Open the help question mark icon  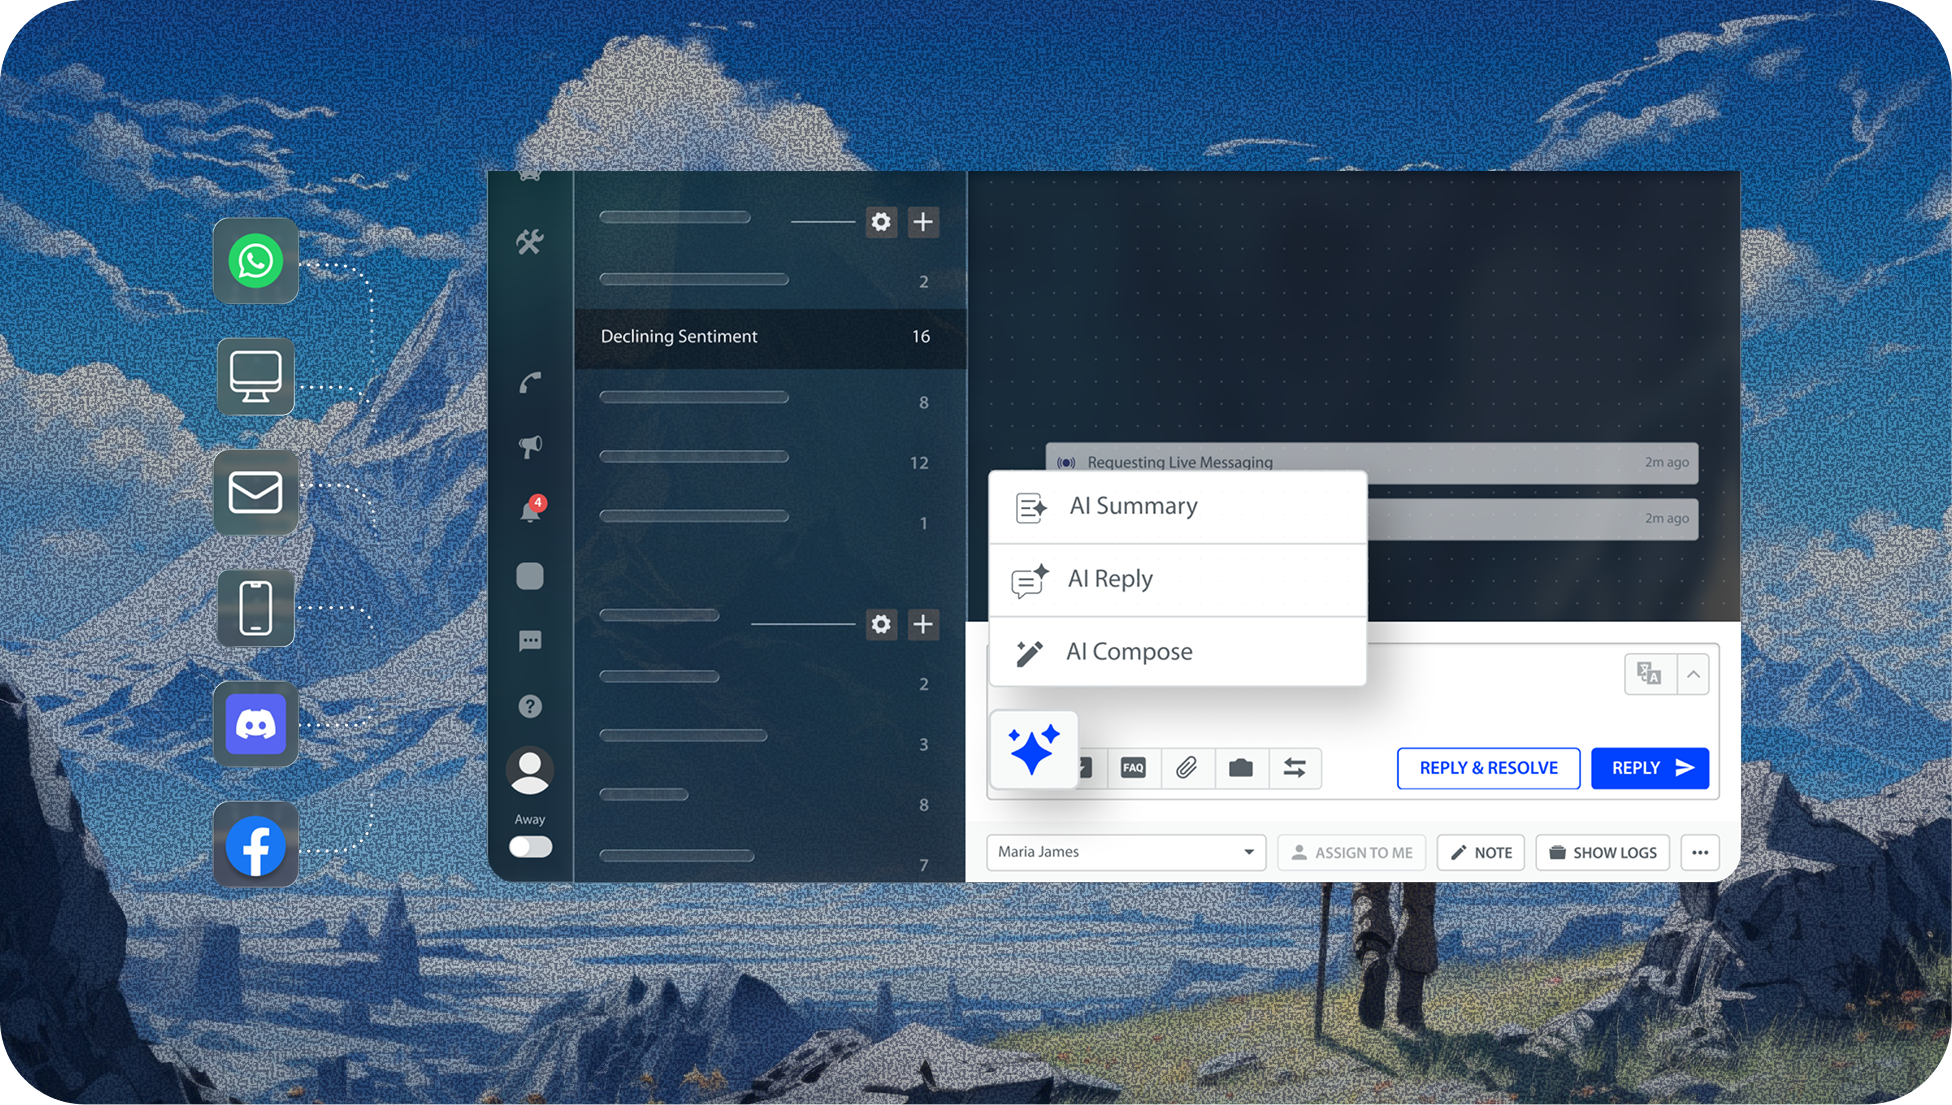tap(530, 706)
